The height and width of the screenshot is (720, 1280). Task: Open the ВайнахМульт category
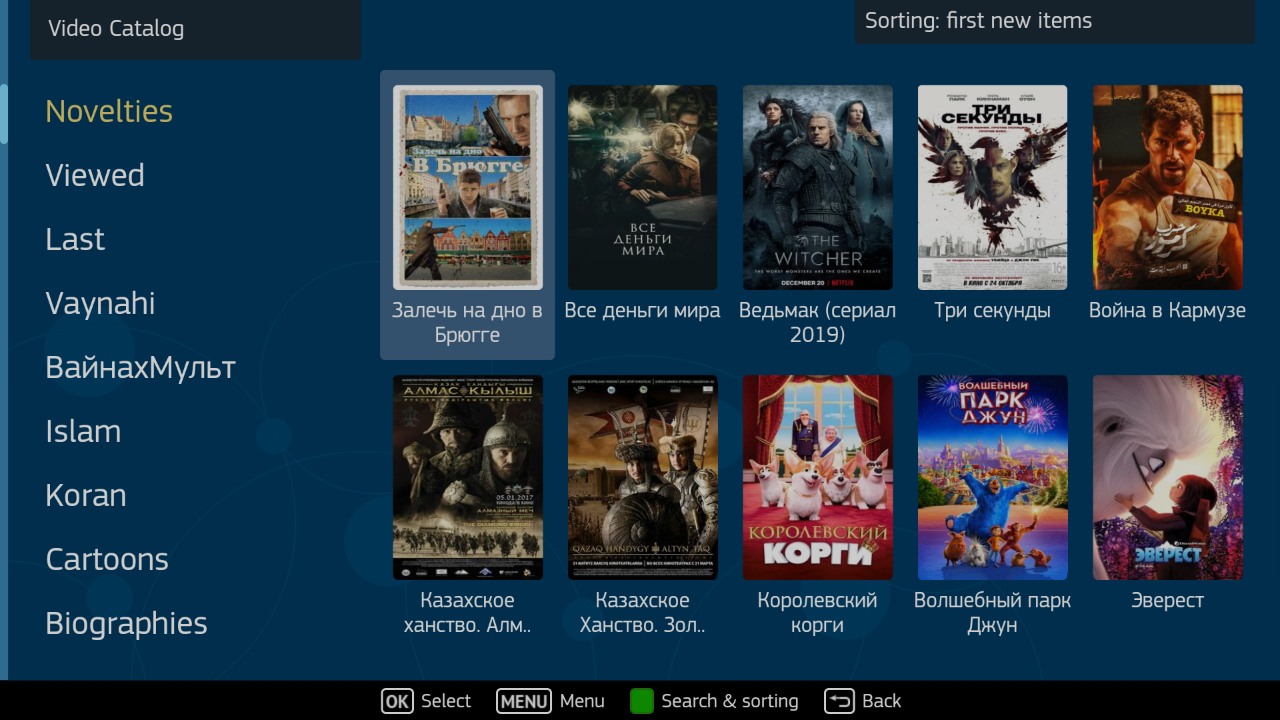point(141,367)
